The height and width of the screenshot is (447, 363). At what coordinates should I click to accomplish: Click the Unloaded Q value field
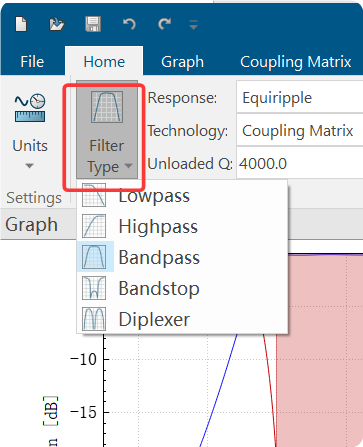pos(300,163)
